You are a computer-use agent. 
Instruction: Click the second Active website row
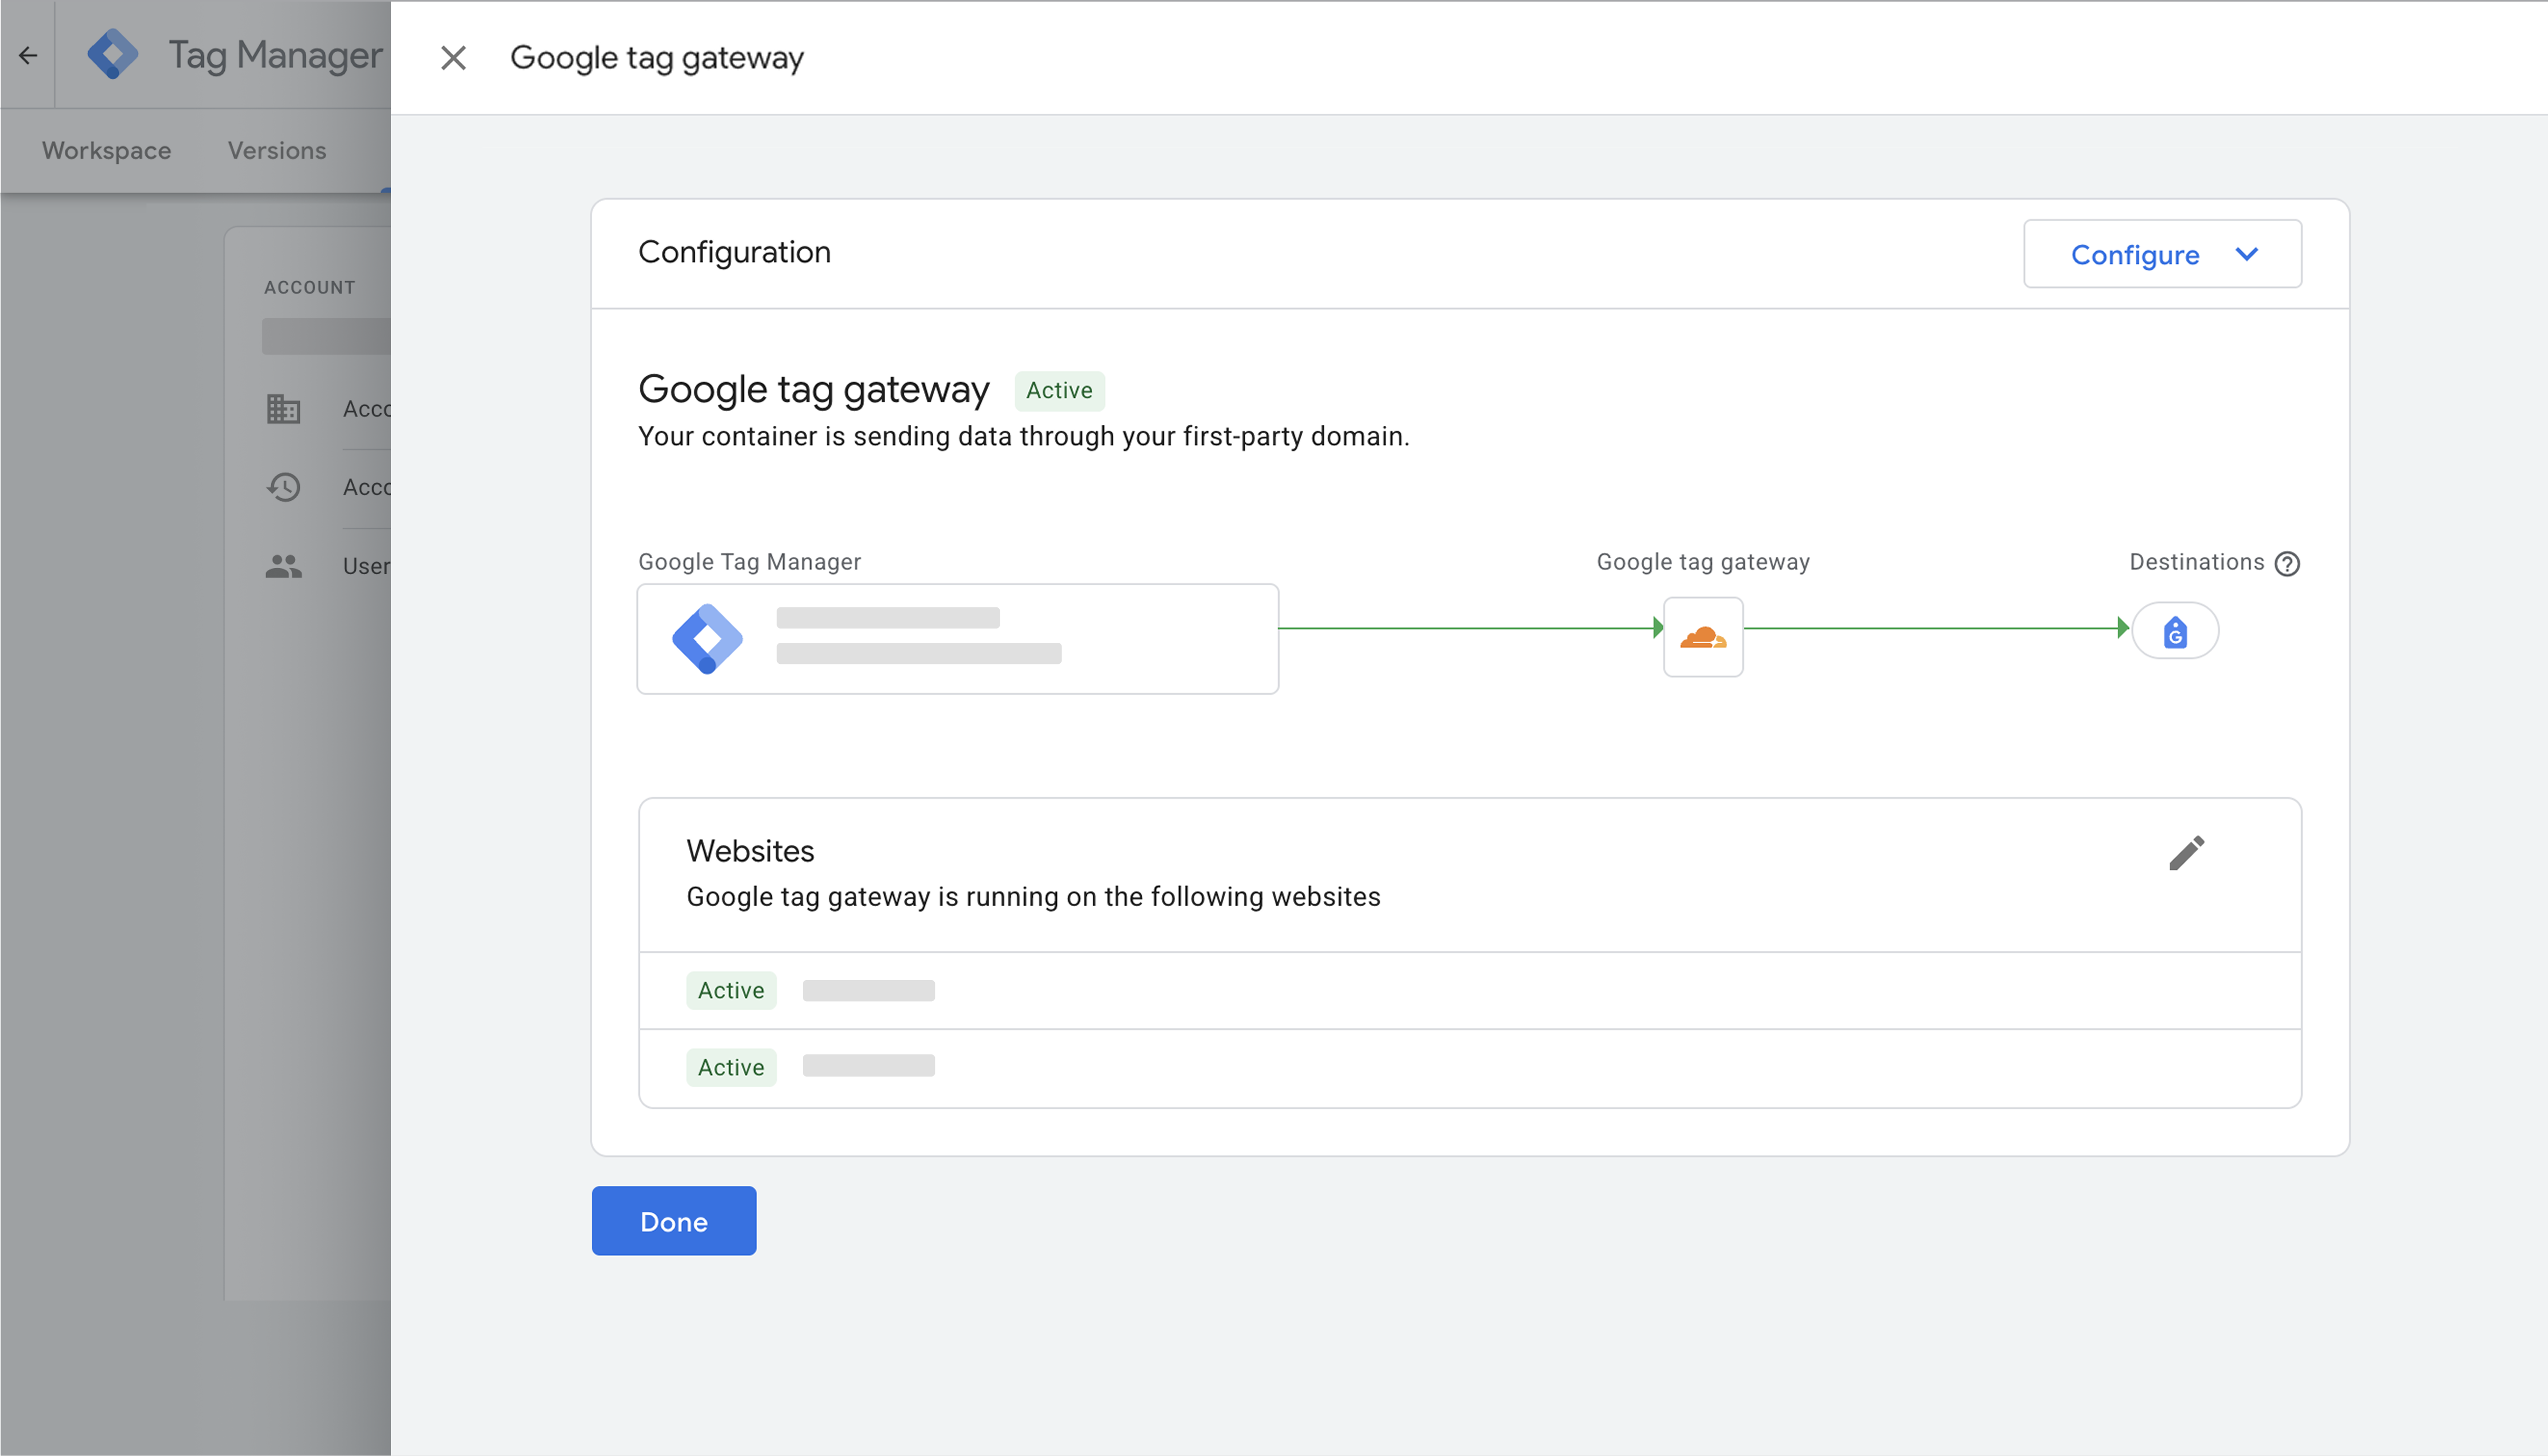1469,1067
